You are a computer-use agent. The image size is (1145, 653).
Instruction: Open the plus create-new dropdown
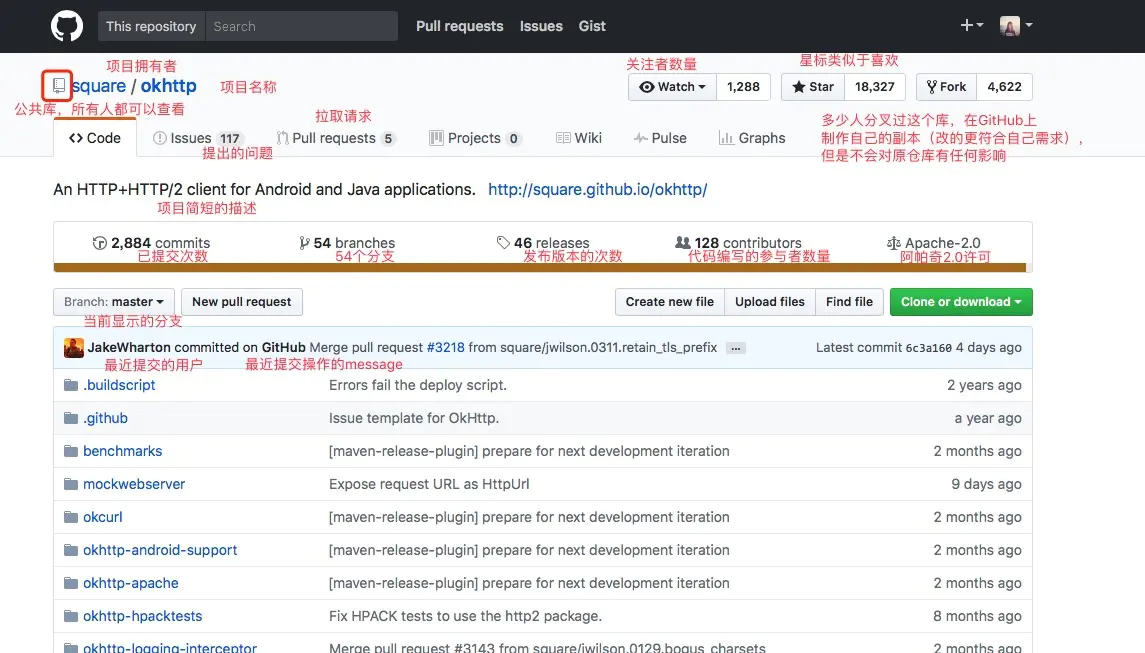pos(971,26)
